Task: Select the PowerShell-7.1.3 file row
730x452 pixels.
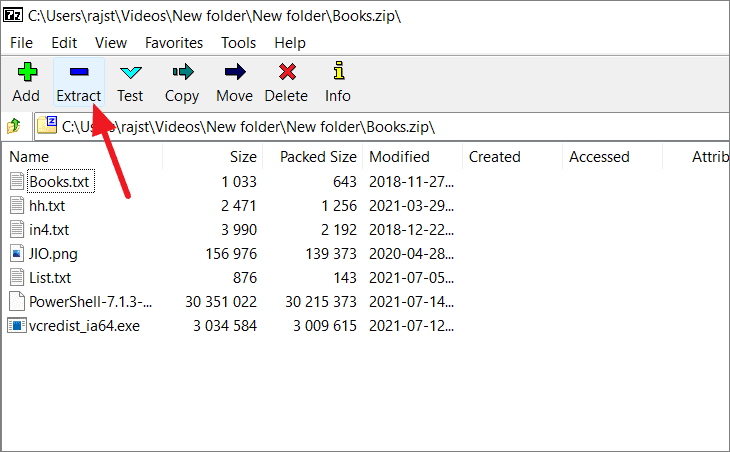Action: [x=231, y=302]
